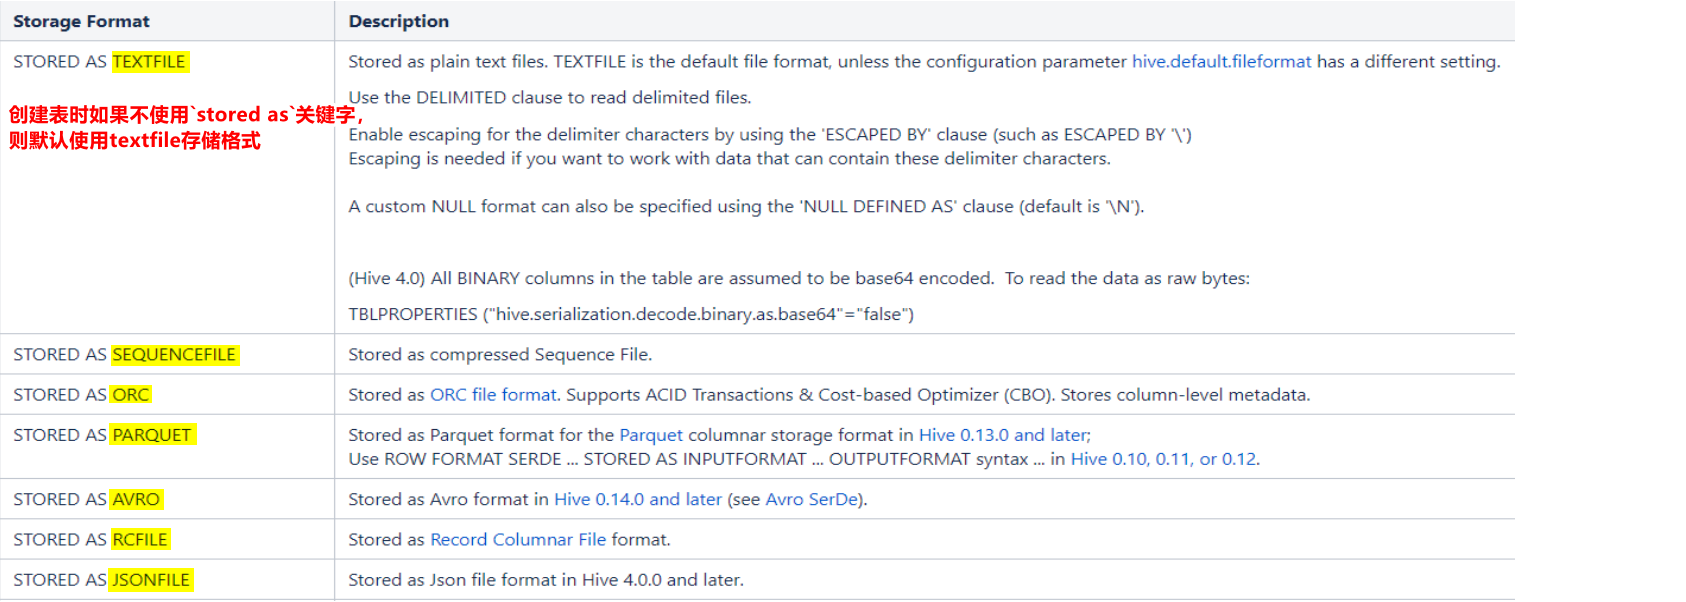Select the highlighted ORC keyword
The image size is (1686, 602).
131,395
